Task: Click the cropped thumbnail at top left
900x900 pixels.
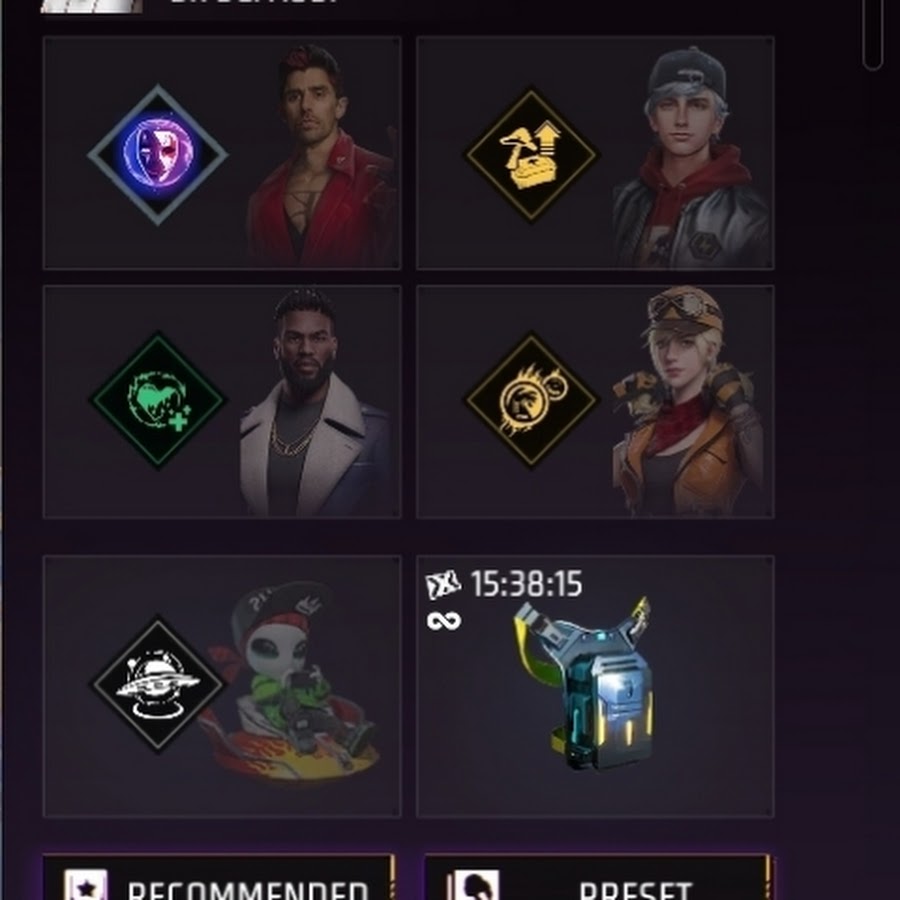Action: (92, 6)
